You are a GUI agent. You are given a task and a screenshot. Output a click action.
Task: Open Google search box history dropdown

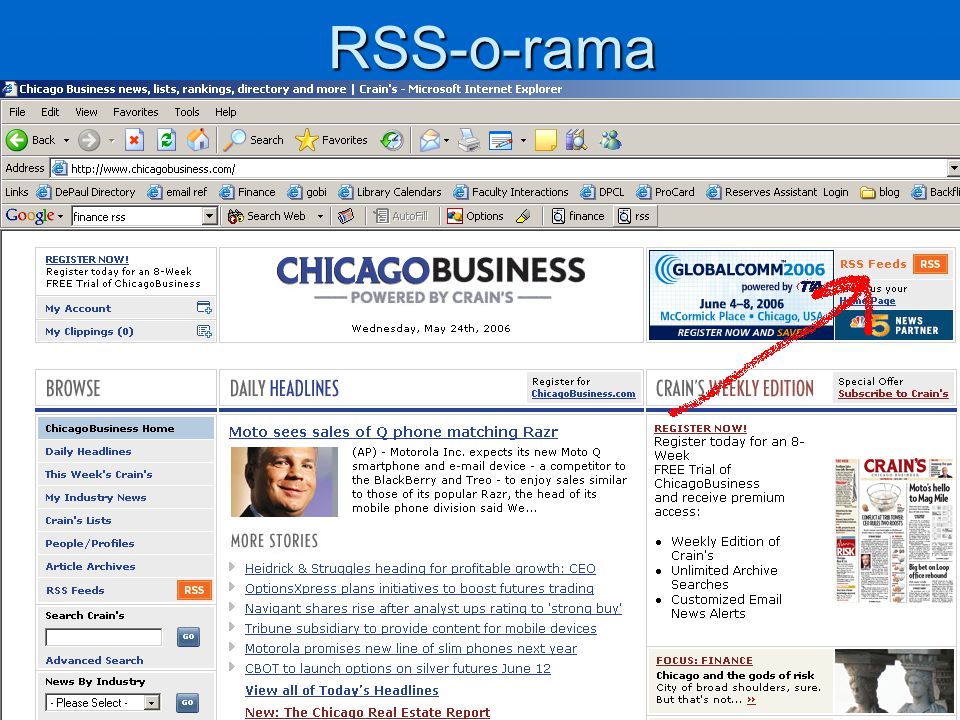[x=210, y=216]
